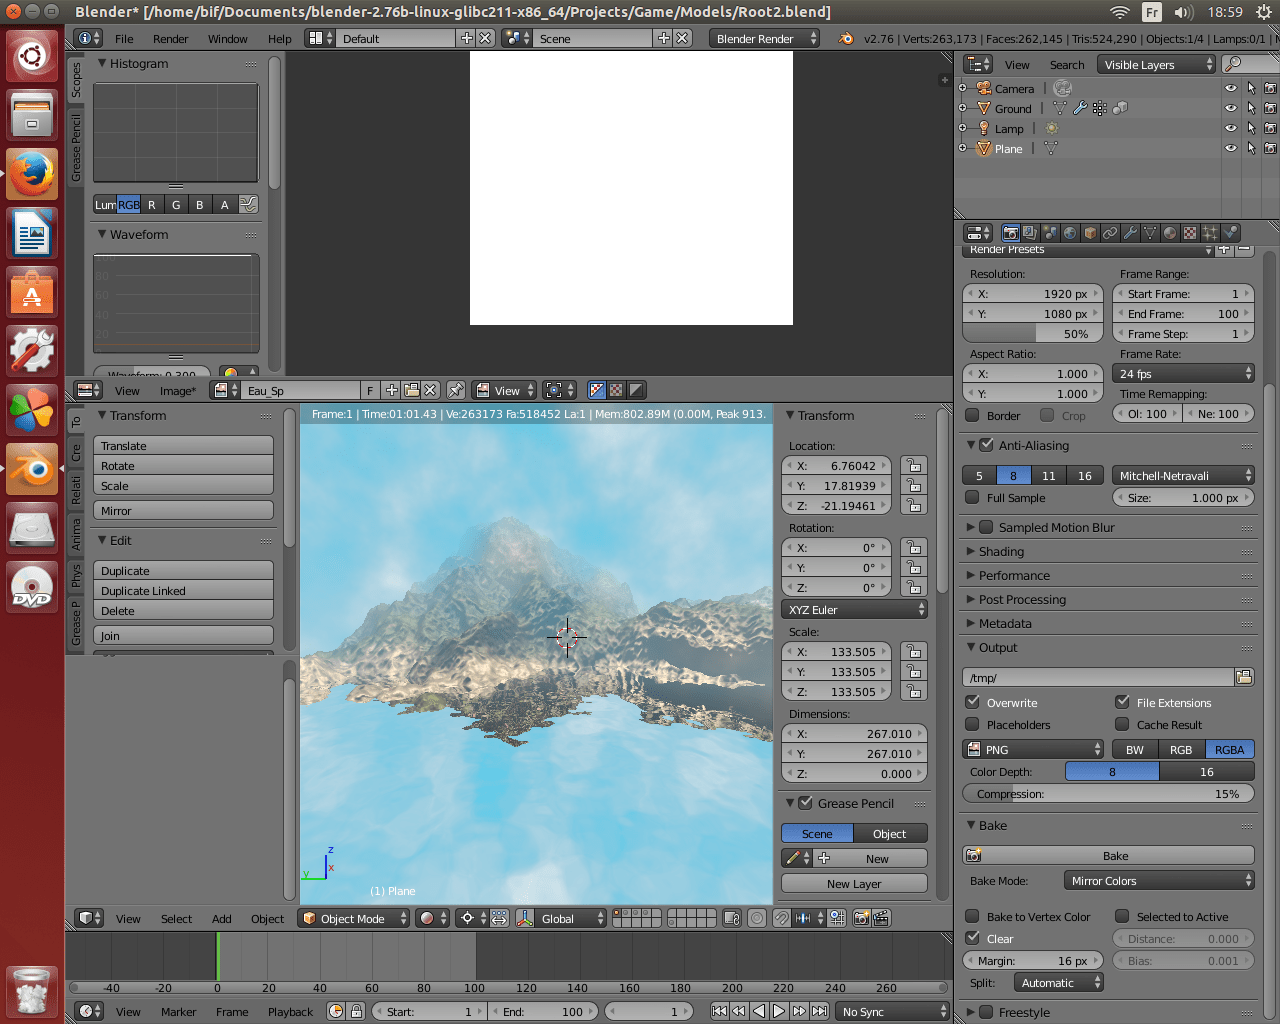Click the wrench modifier icon next to Ground
This screenshot has width=1280, height=1024.
click(x=1080, y=108)
